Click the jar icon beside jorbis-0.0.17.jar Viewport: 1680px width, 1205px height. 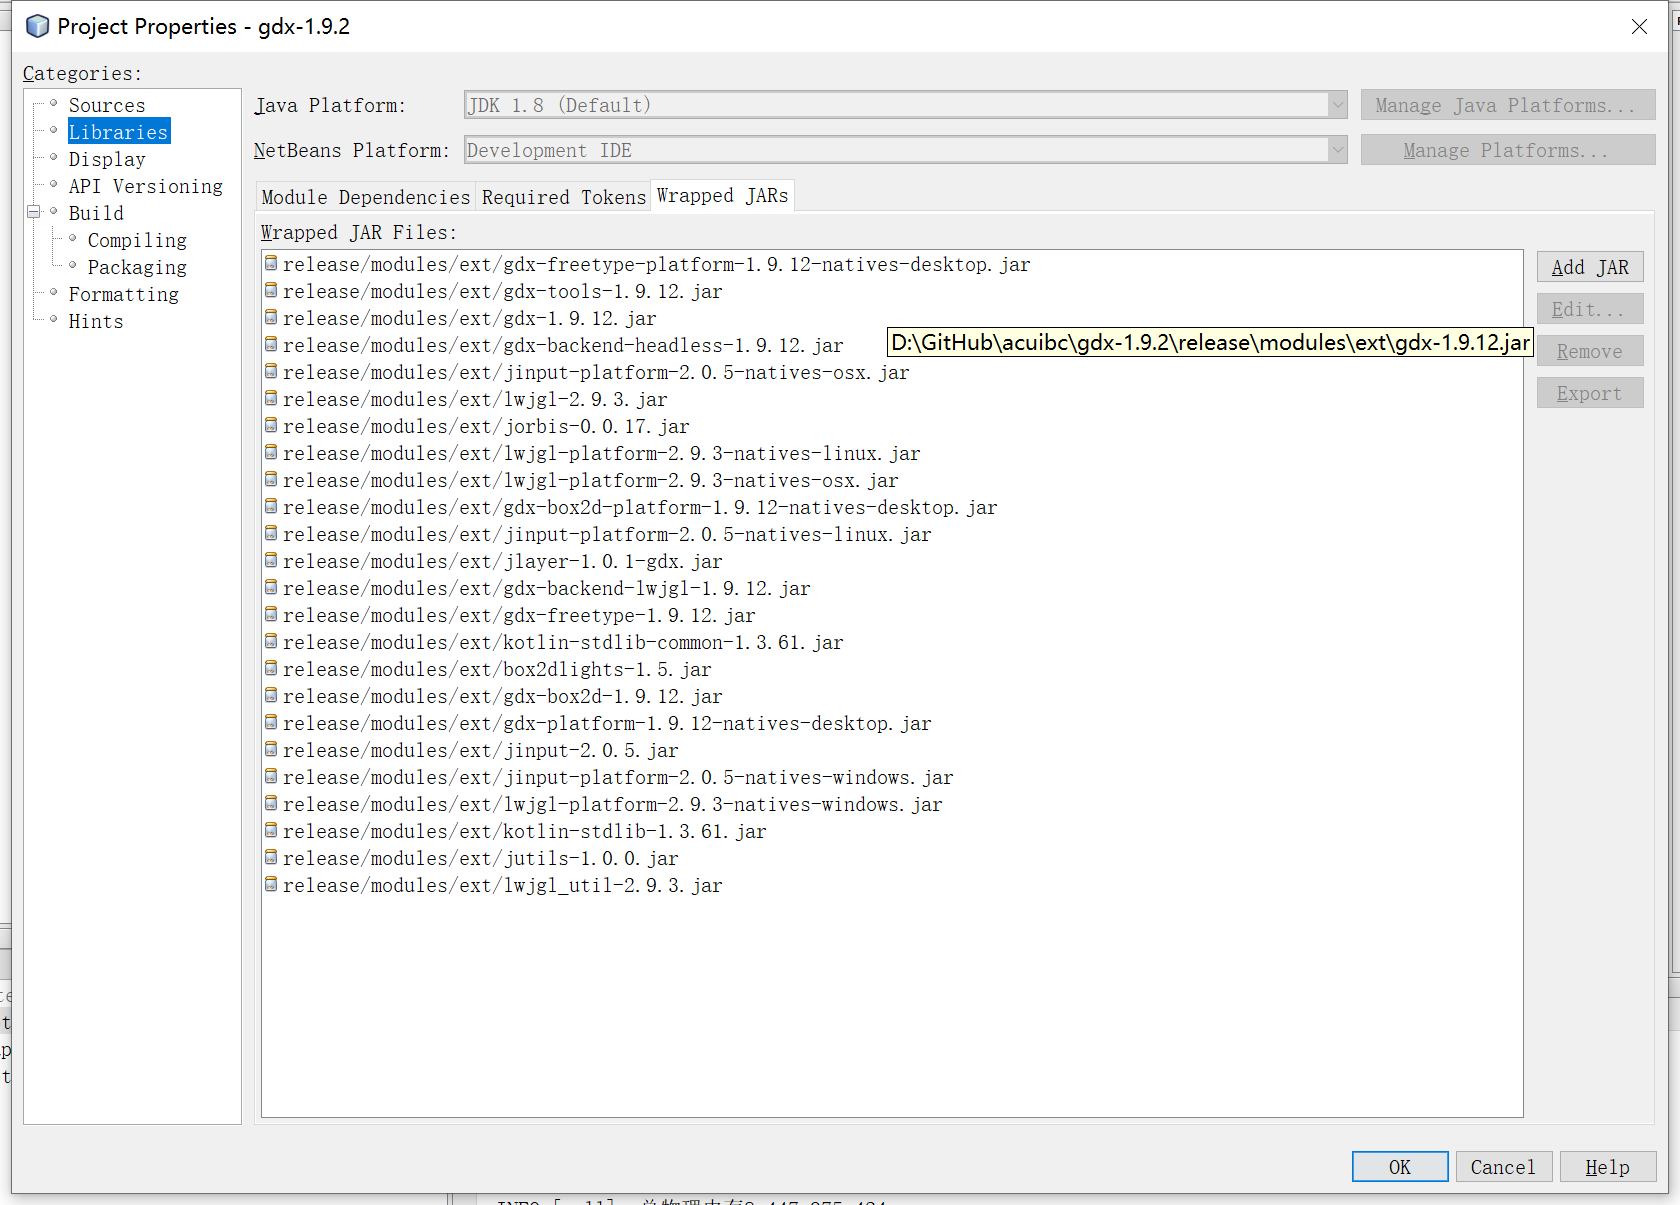click(x=271, y=425)
